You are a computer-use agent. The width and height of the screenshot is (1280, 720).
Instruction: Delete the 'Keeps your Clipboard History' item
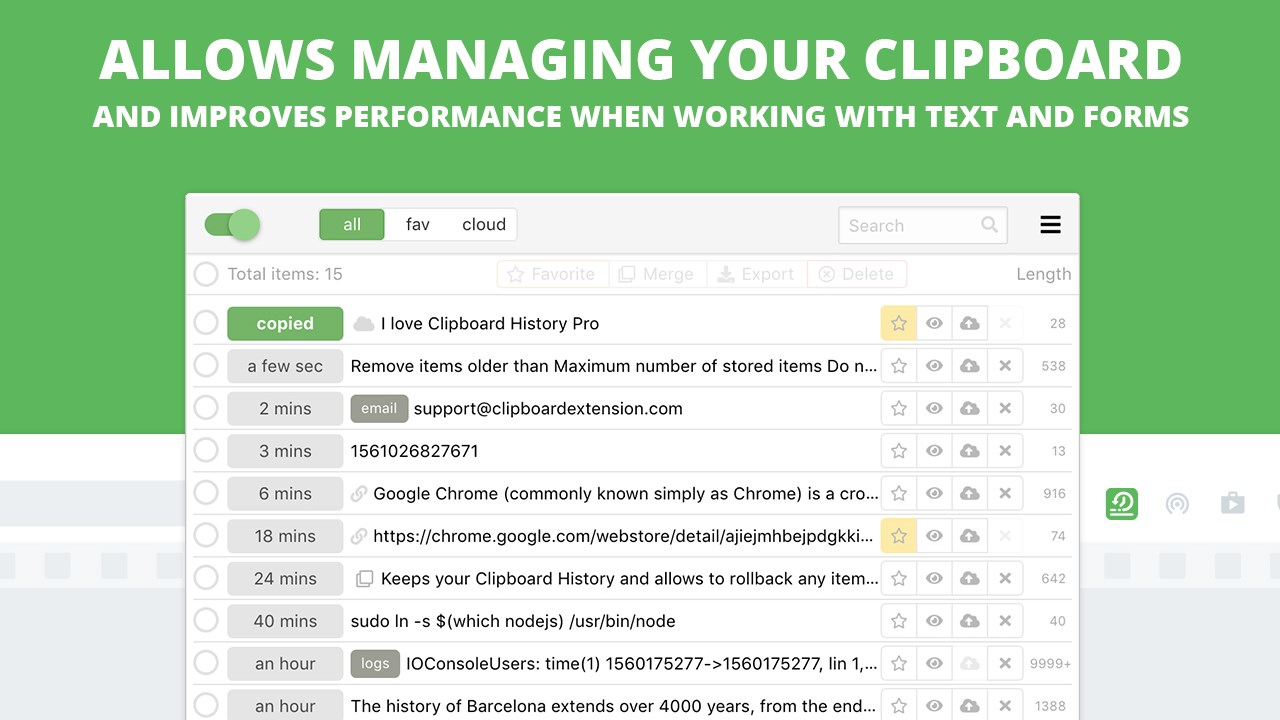(x=1005, y=578)
